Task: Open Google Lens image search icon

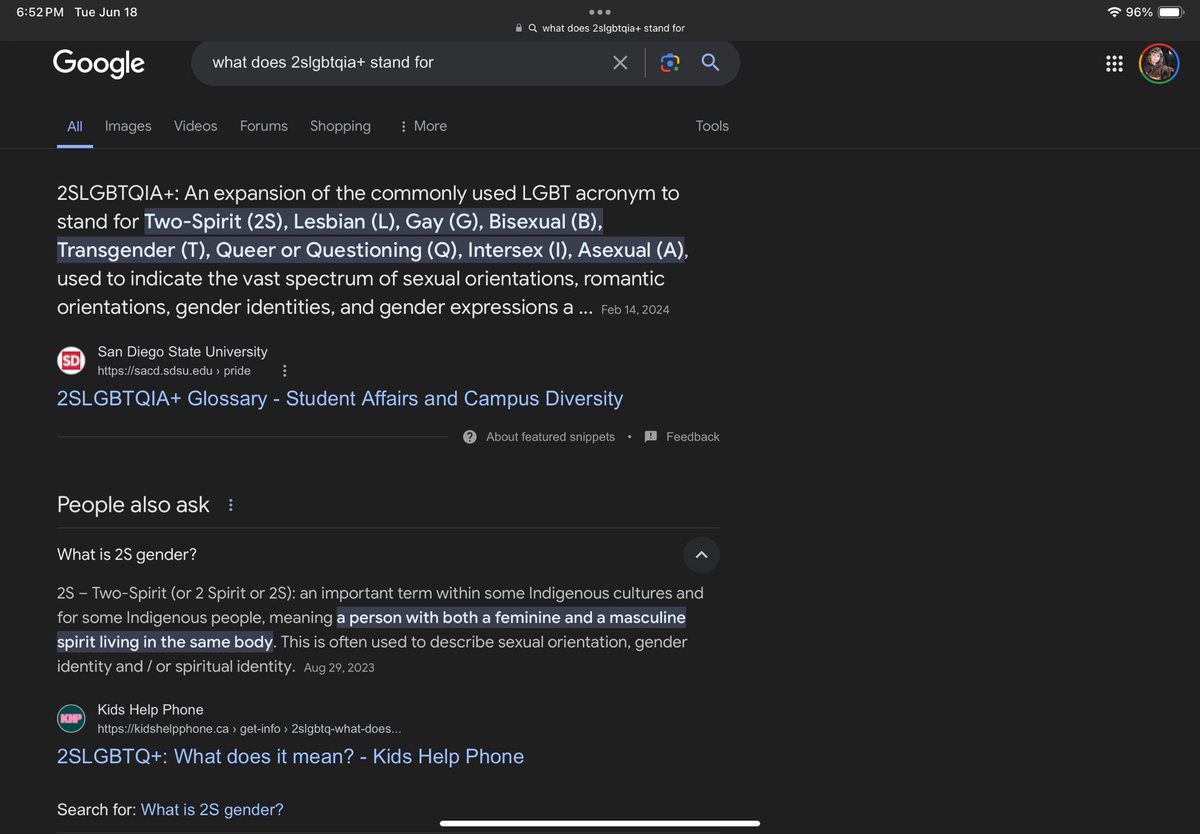Action: 670,63
